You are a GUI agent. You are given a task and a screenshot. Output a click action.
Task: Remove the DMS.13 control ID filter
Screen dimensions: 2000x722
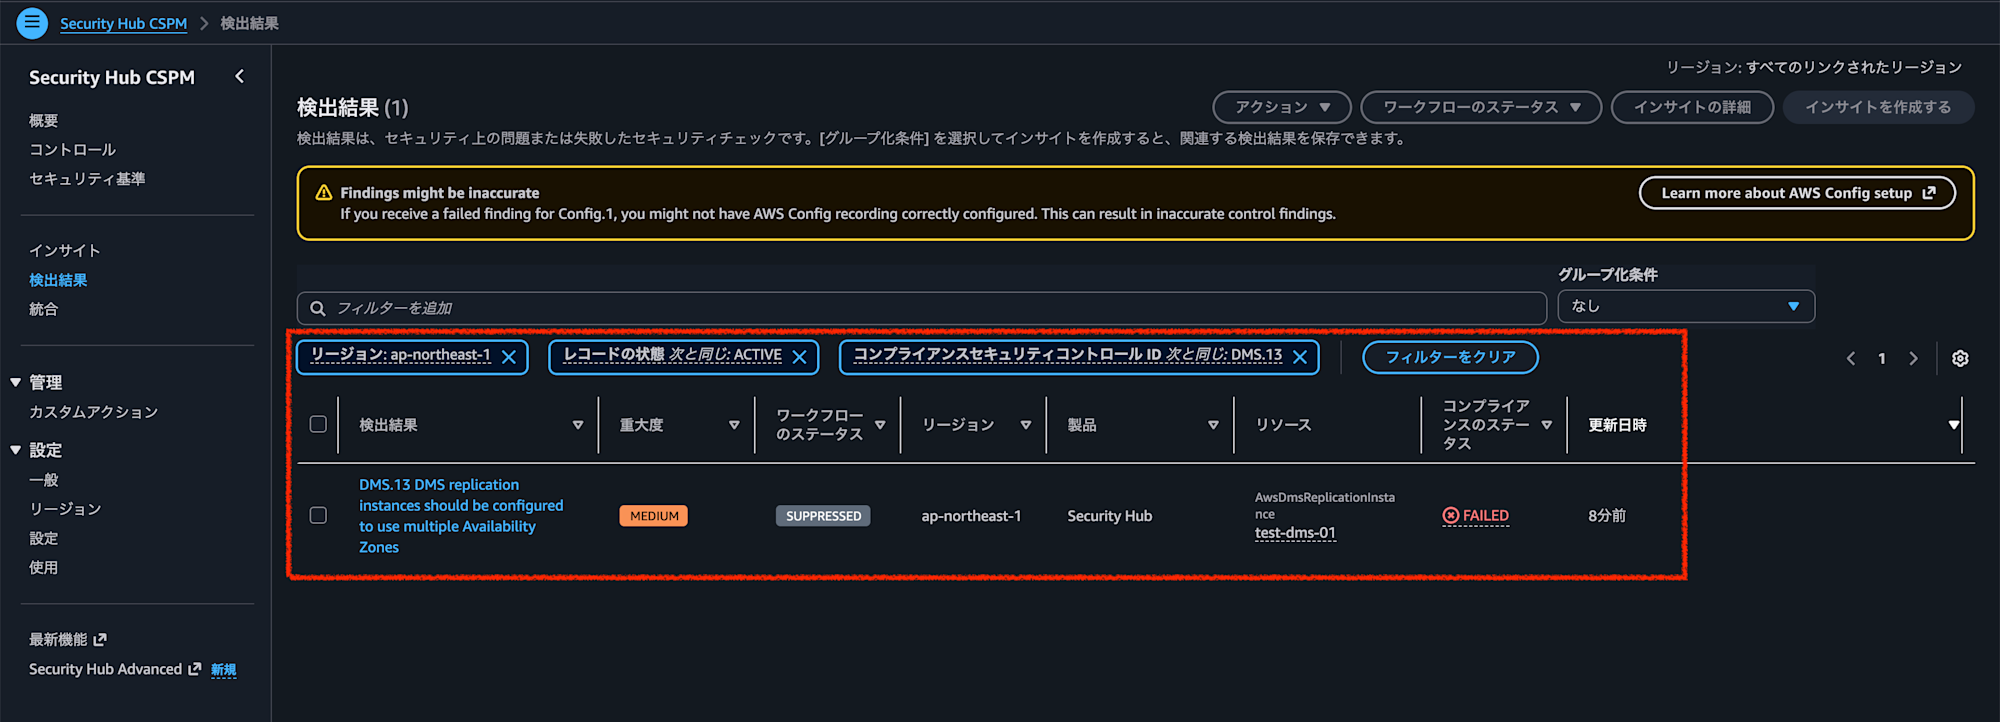pyautogui.click(x=1300, y=357)
